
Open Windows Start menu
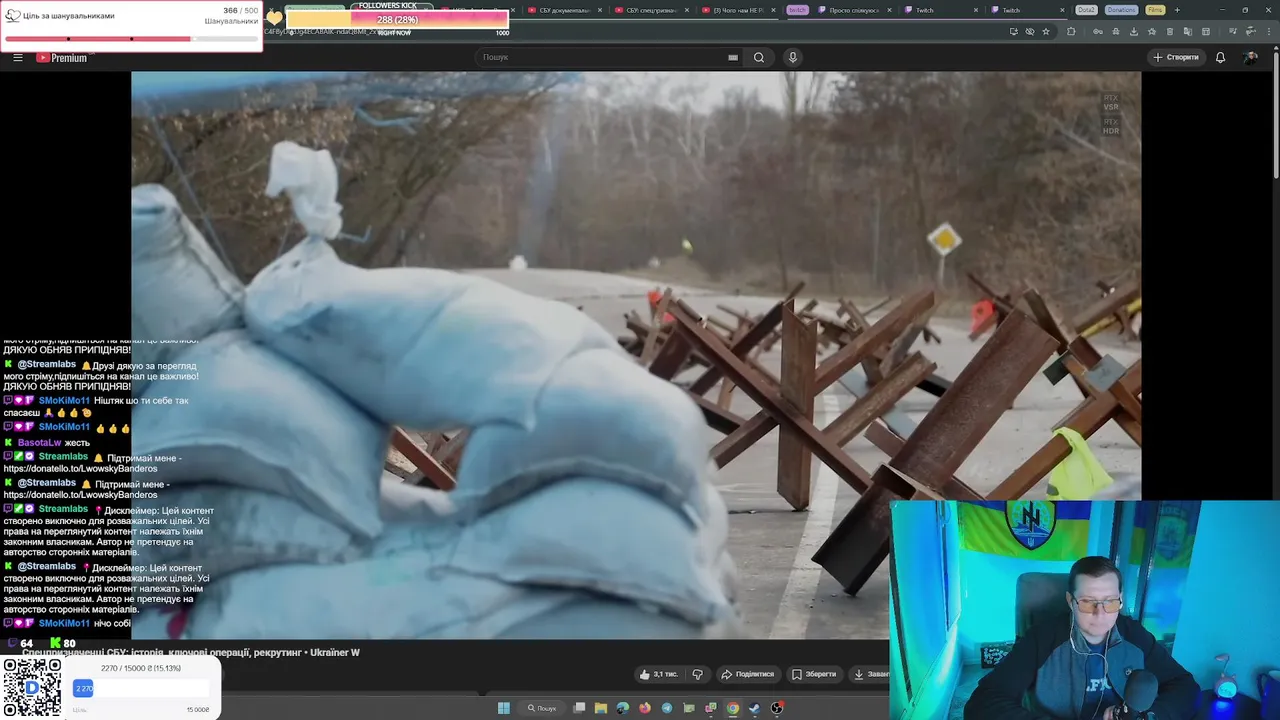(x=504, y=708)
